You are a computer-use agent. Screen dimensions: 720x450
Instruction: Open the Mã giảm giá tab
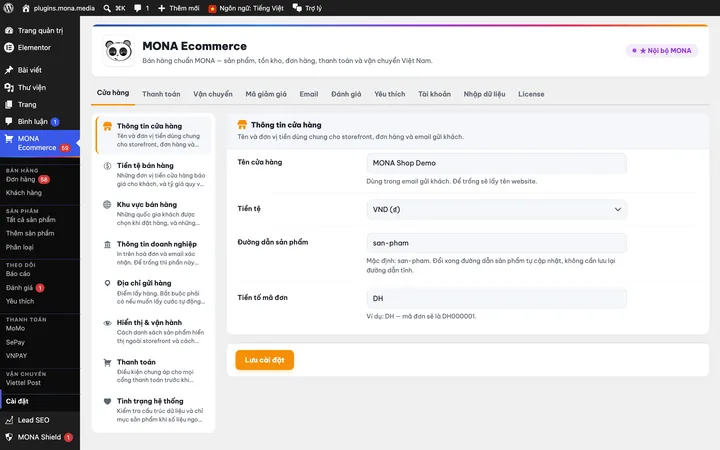[x=266, y=94]
